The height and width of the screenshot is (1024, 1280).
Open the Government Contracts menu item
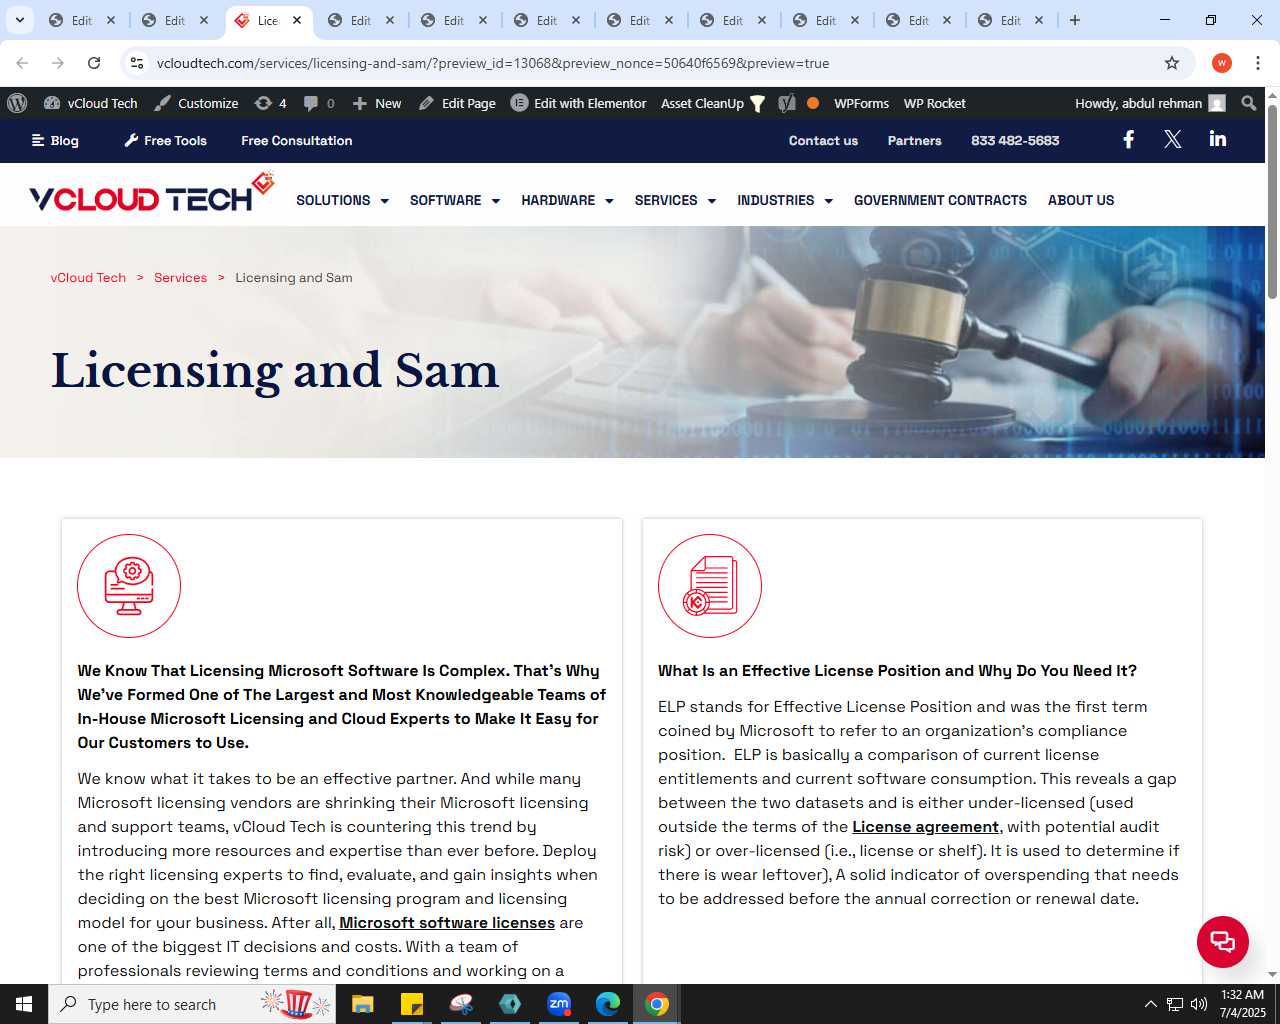click(x=940, y=200)
